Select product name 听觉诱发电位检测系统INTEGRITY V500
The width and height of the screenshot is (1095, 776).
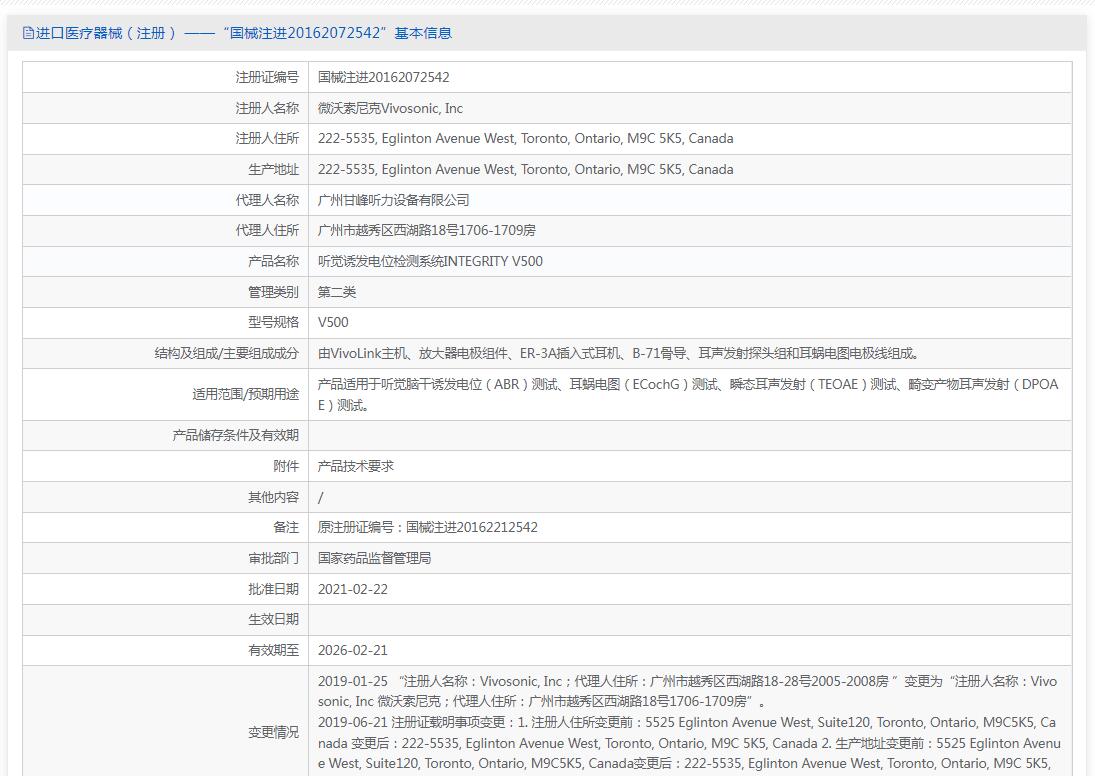coord(430,261)
